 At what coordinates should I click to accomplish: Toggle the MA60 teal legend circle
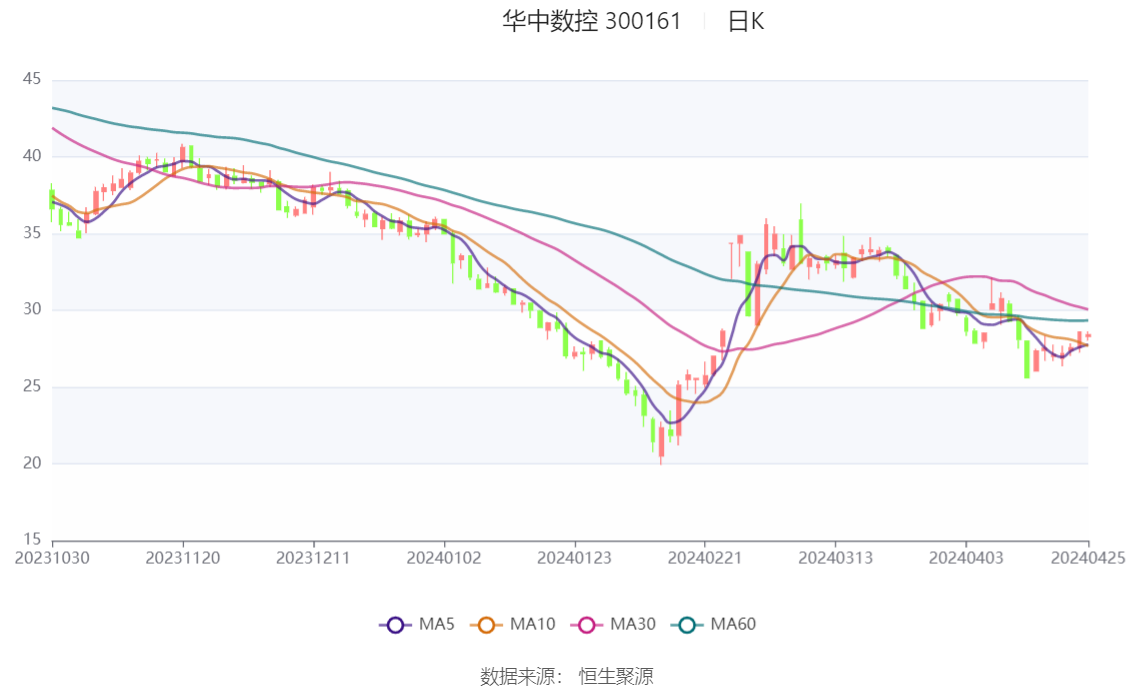point(687,625)
